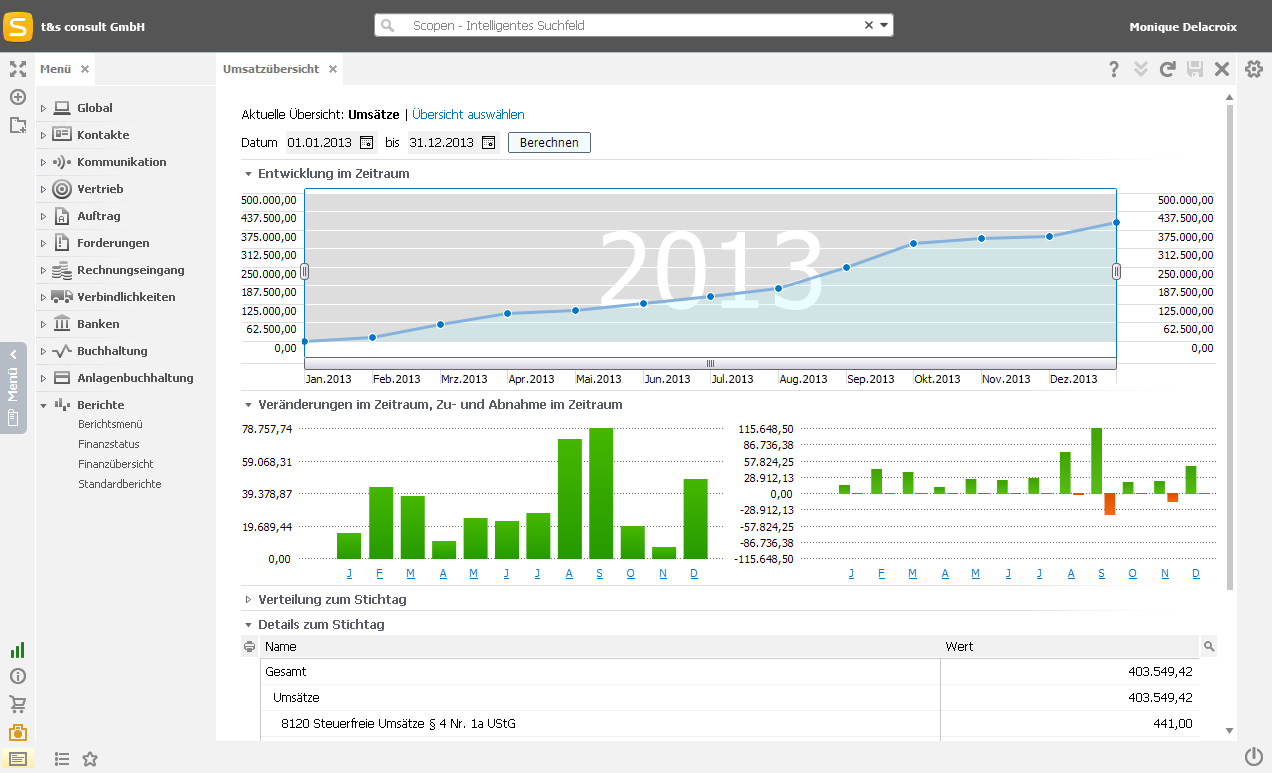
Task: Click the power icon at bottom right
Action: 1254,756
